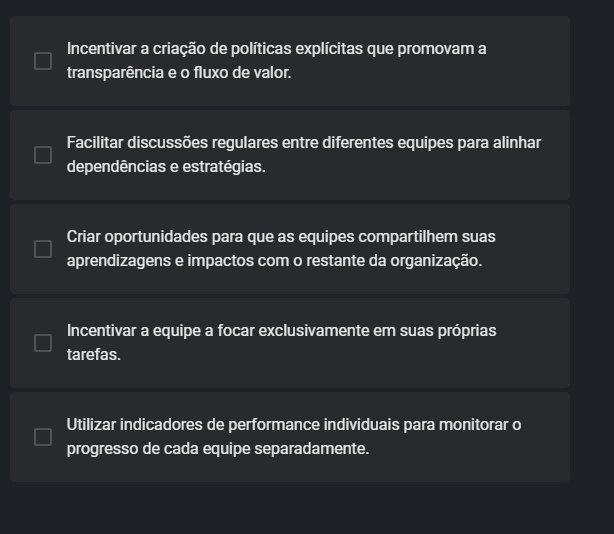Enable the 'Criar oportunidades' option checkbox
614x534 pixels.
coord(43,249)
